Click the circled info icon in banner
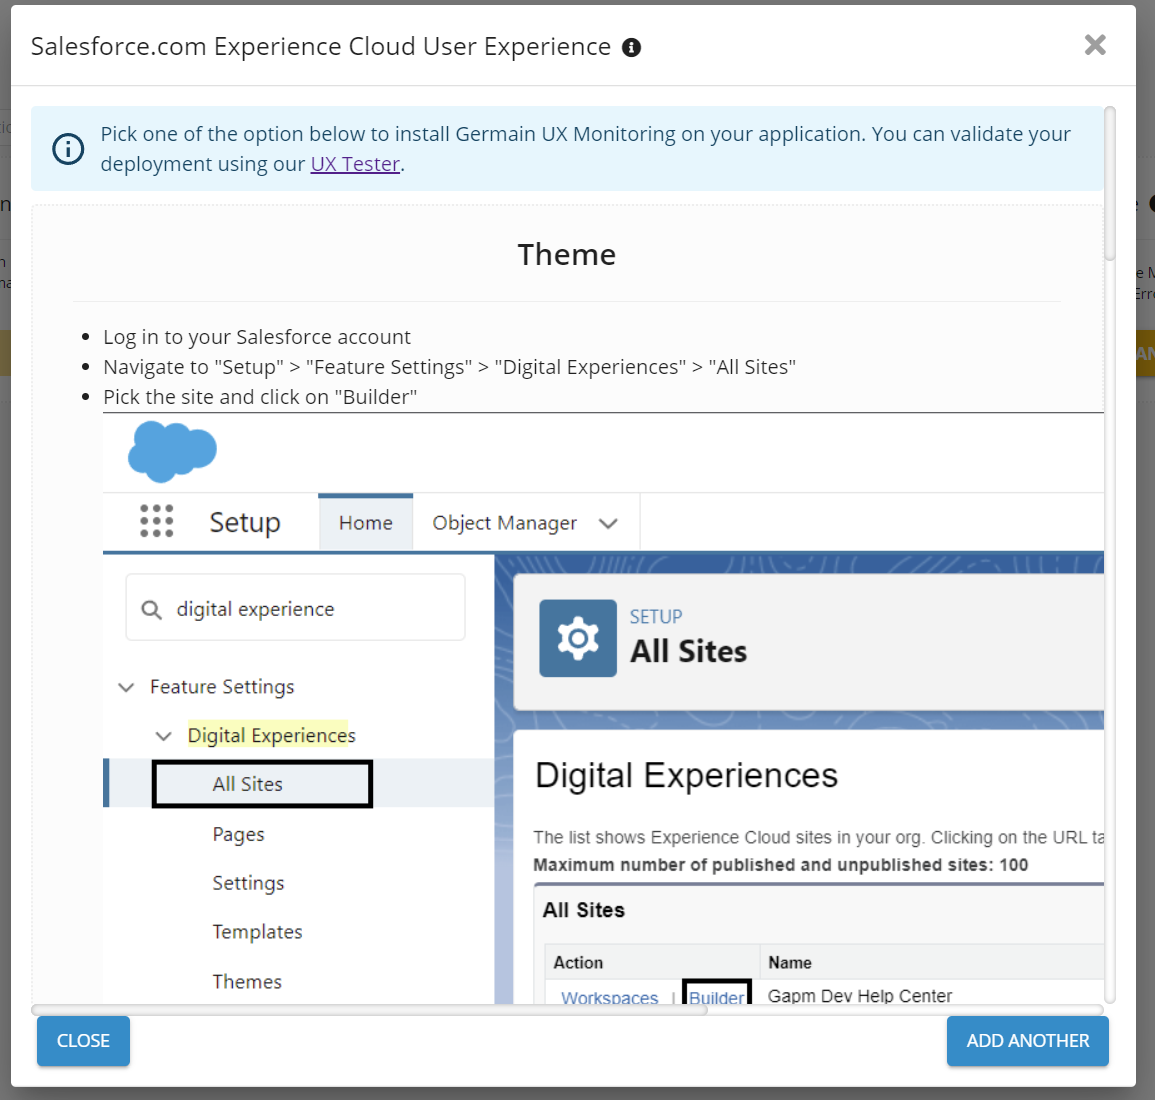The image size is (1155, 1100). coord(68,149)
